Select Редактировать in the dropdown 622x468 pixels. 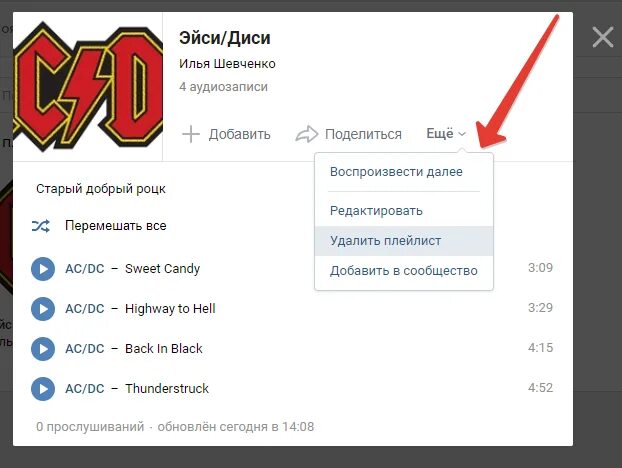(x=376, y=211)
